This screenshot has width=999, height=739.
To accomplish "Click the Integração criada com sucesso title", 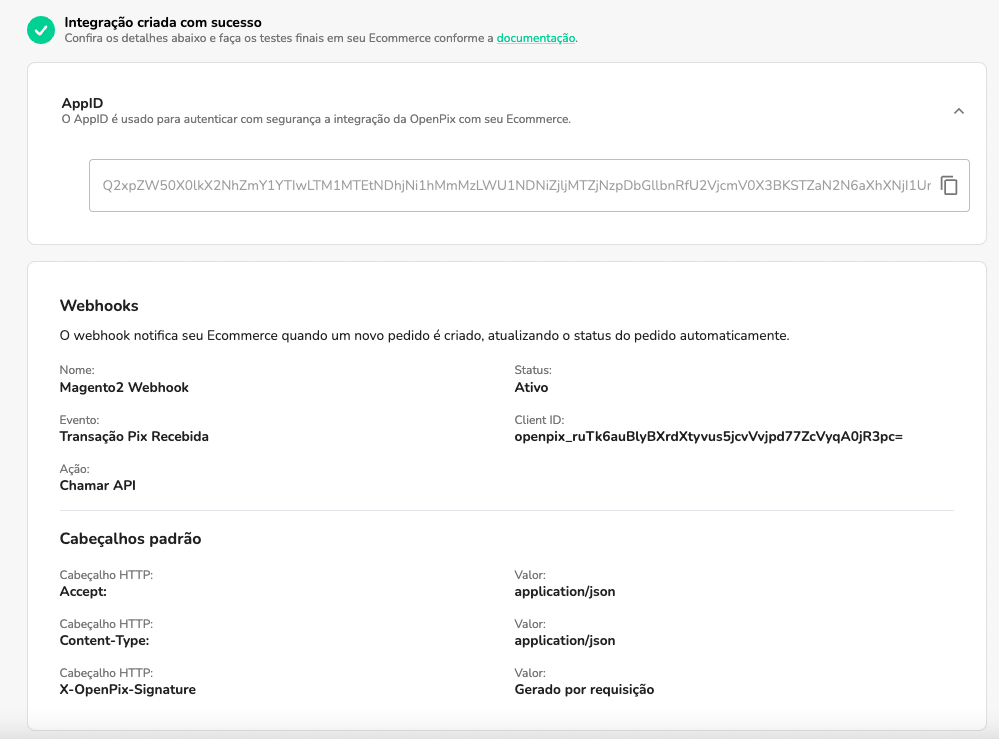I will [163, 22].
